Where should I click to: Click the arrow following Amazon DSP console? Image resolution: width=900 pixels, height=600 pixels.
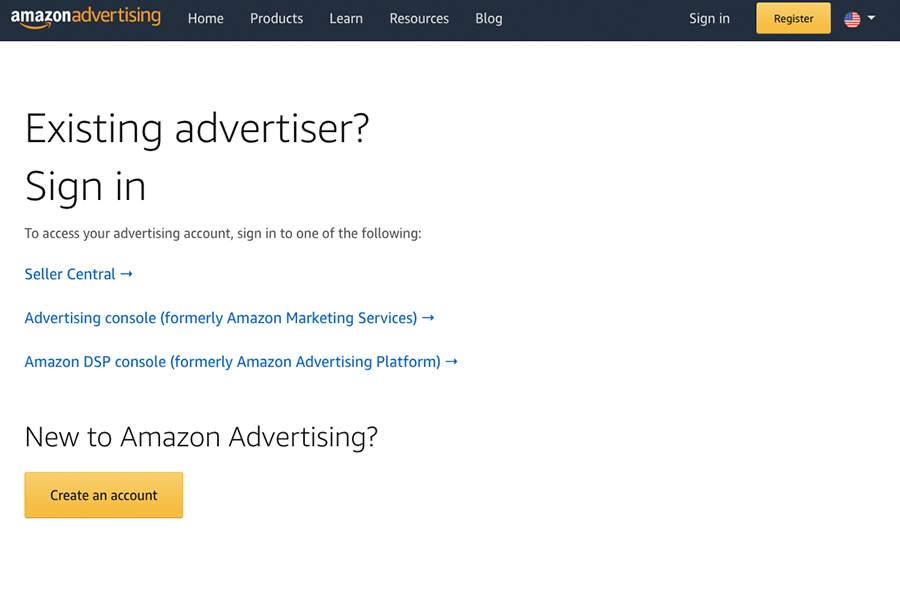[x=452, y=362]
